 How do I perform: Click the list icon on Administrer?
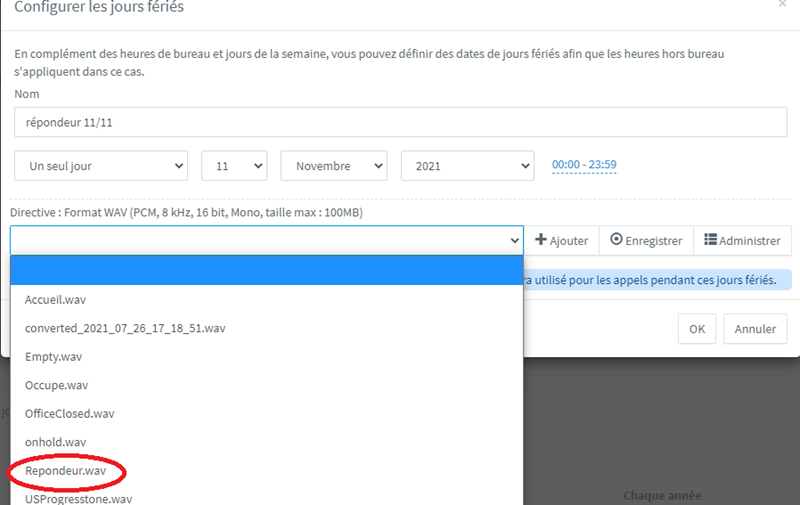click(710, 240)
